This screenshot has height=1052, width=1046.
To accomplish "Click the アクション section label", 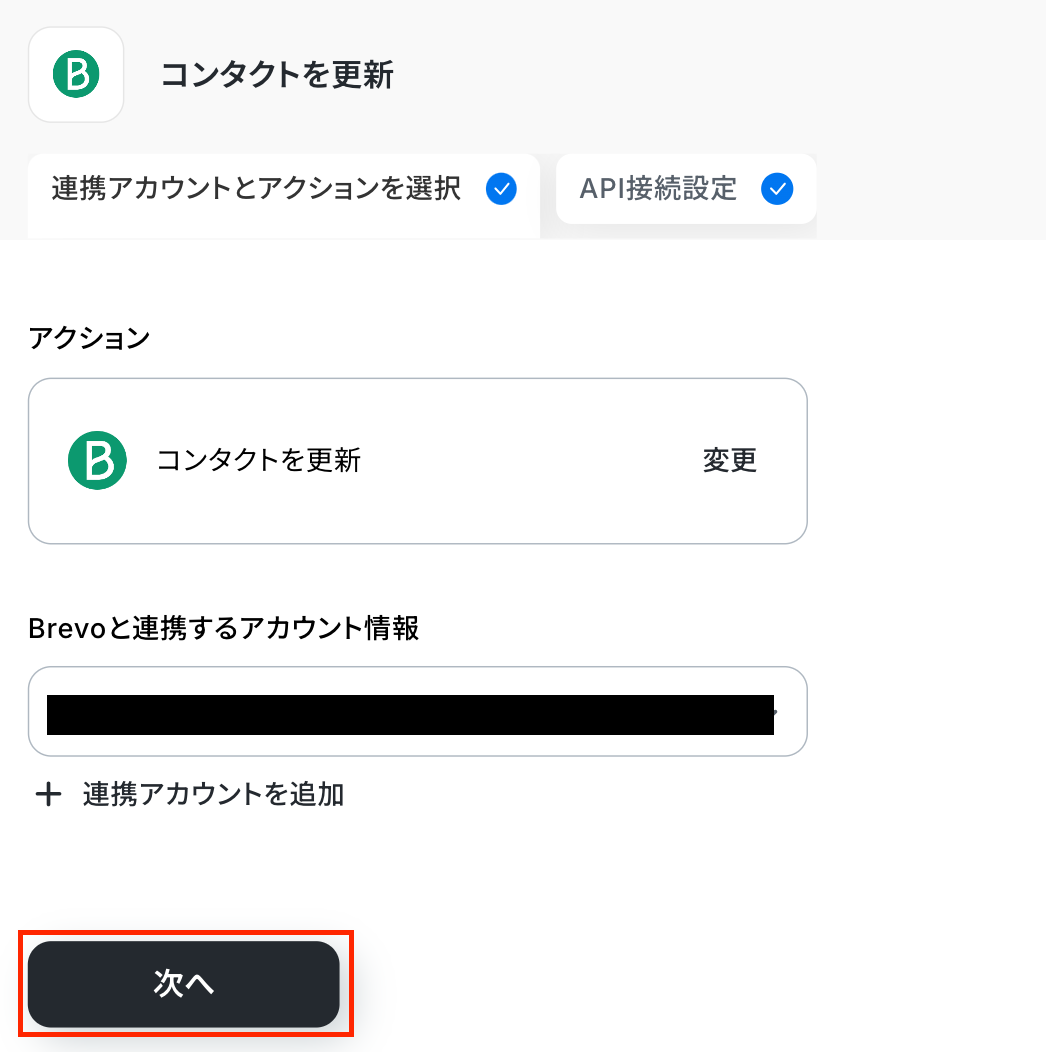I will (x=89, y=338).
